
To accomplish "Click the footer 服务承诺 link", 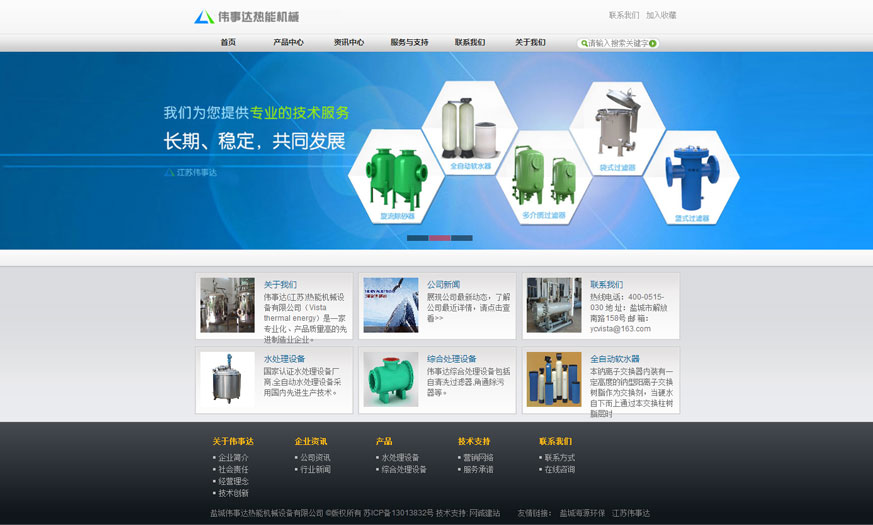I will point(478,469).
